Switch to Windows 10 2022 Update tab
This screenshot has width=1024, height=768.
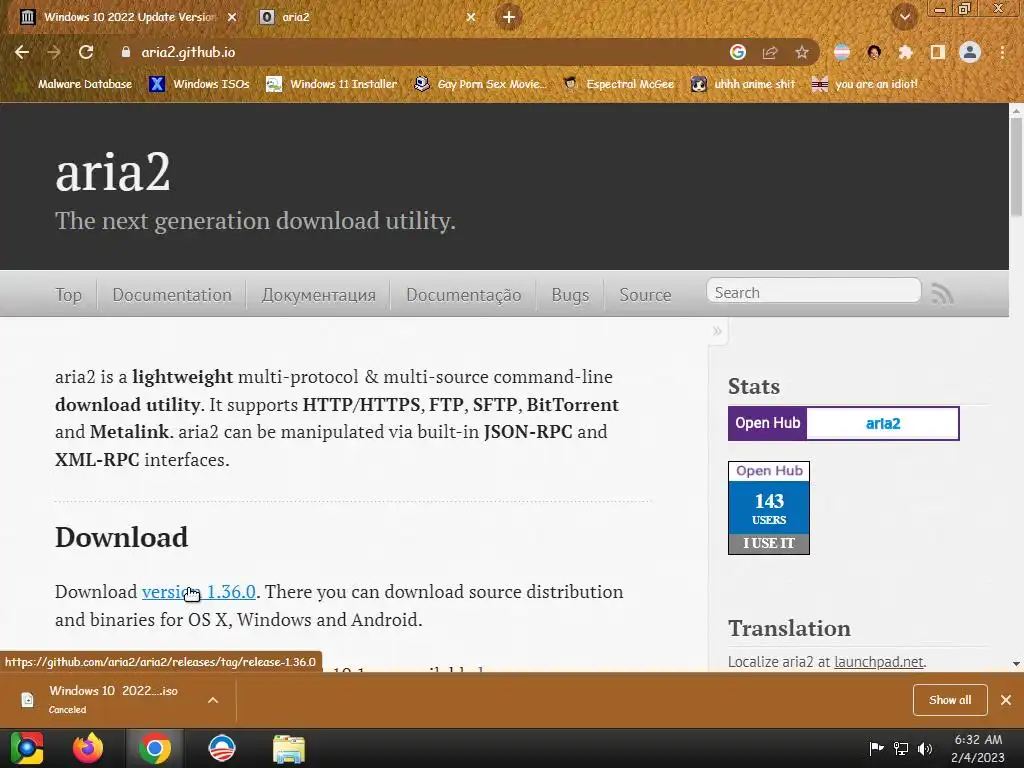coord(127,17)
